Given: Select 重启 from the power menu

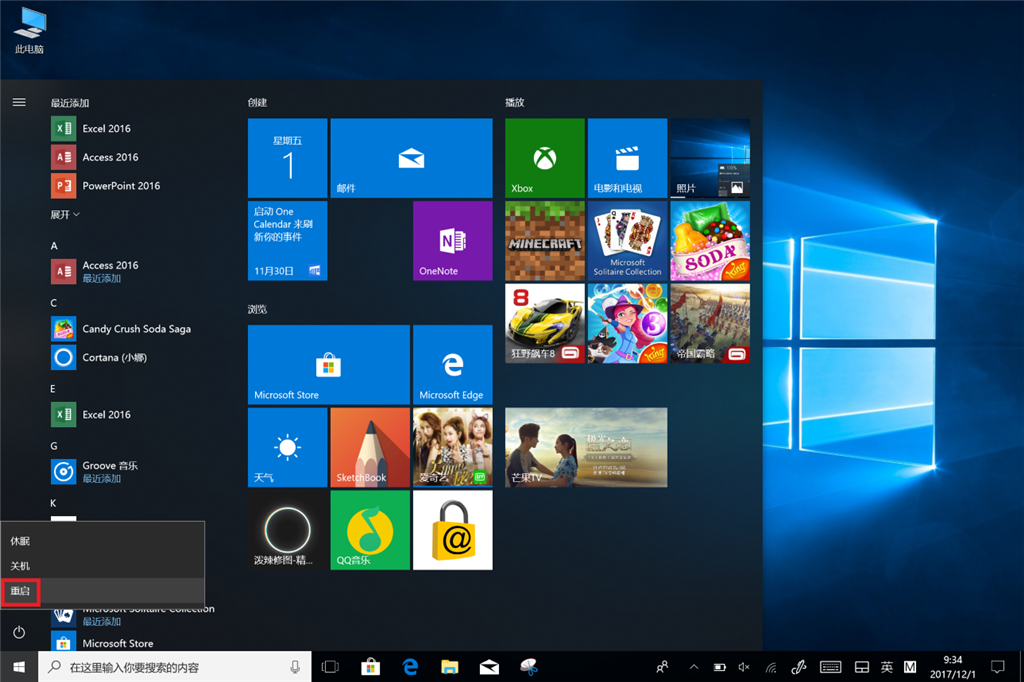Looking at the screenshot, I should [x=21, y=591].
